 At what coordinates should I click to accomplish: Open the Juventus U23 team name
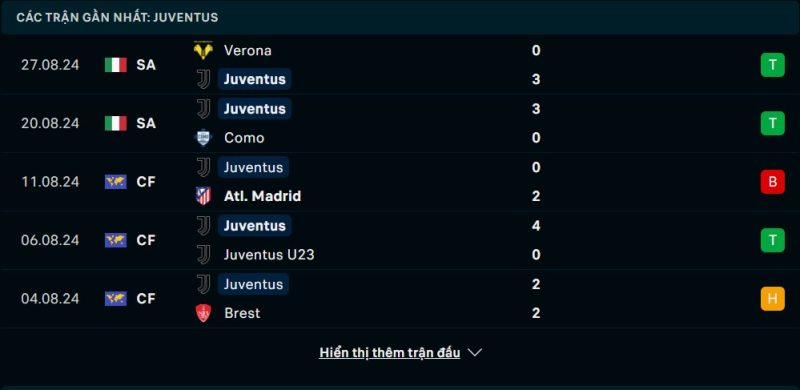click(269, 255)
